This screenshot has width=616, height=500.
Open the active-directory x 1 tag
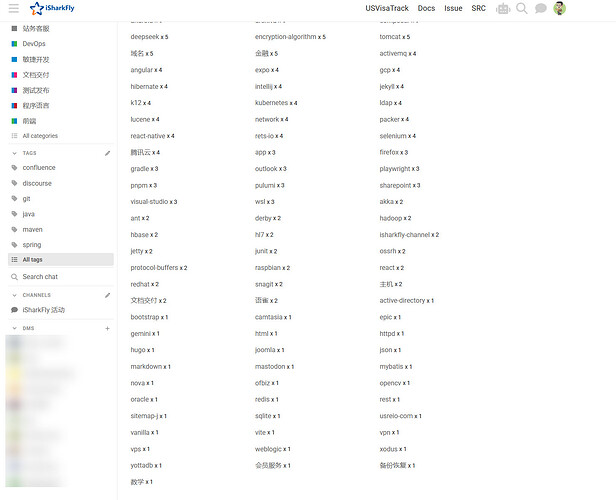pyautogui.click(x=407, y=300)
